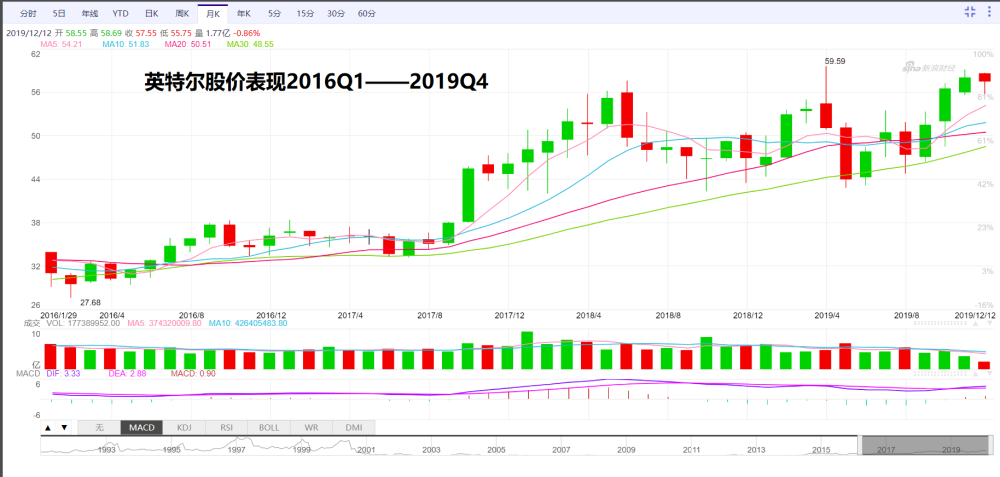Click 1993 on the overview timeline
Screen dimensions: 1000x477
click(x=106, y=450)
